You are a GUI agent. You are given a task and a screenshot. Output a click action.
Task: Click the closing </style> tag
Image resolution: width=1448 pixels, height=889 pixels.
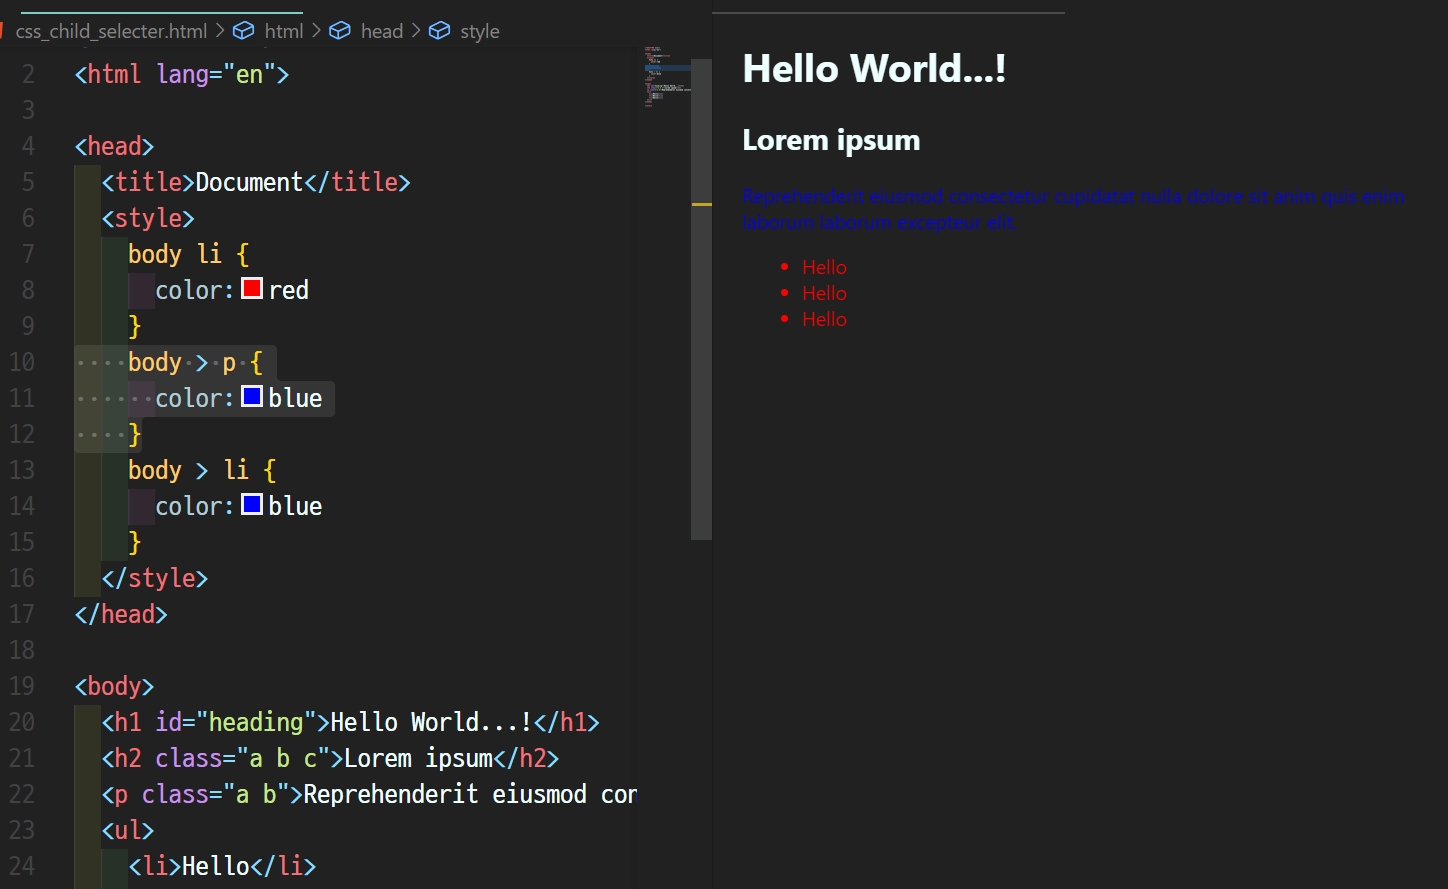pos(155,578)
